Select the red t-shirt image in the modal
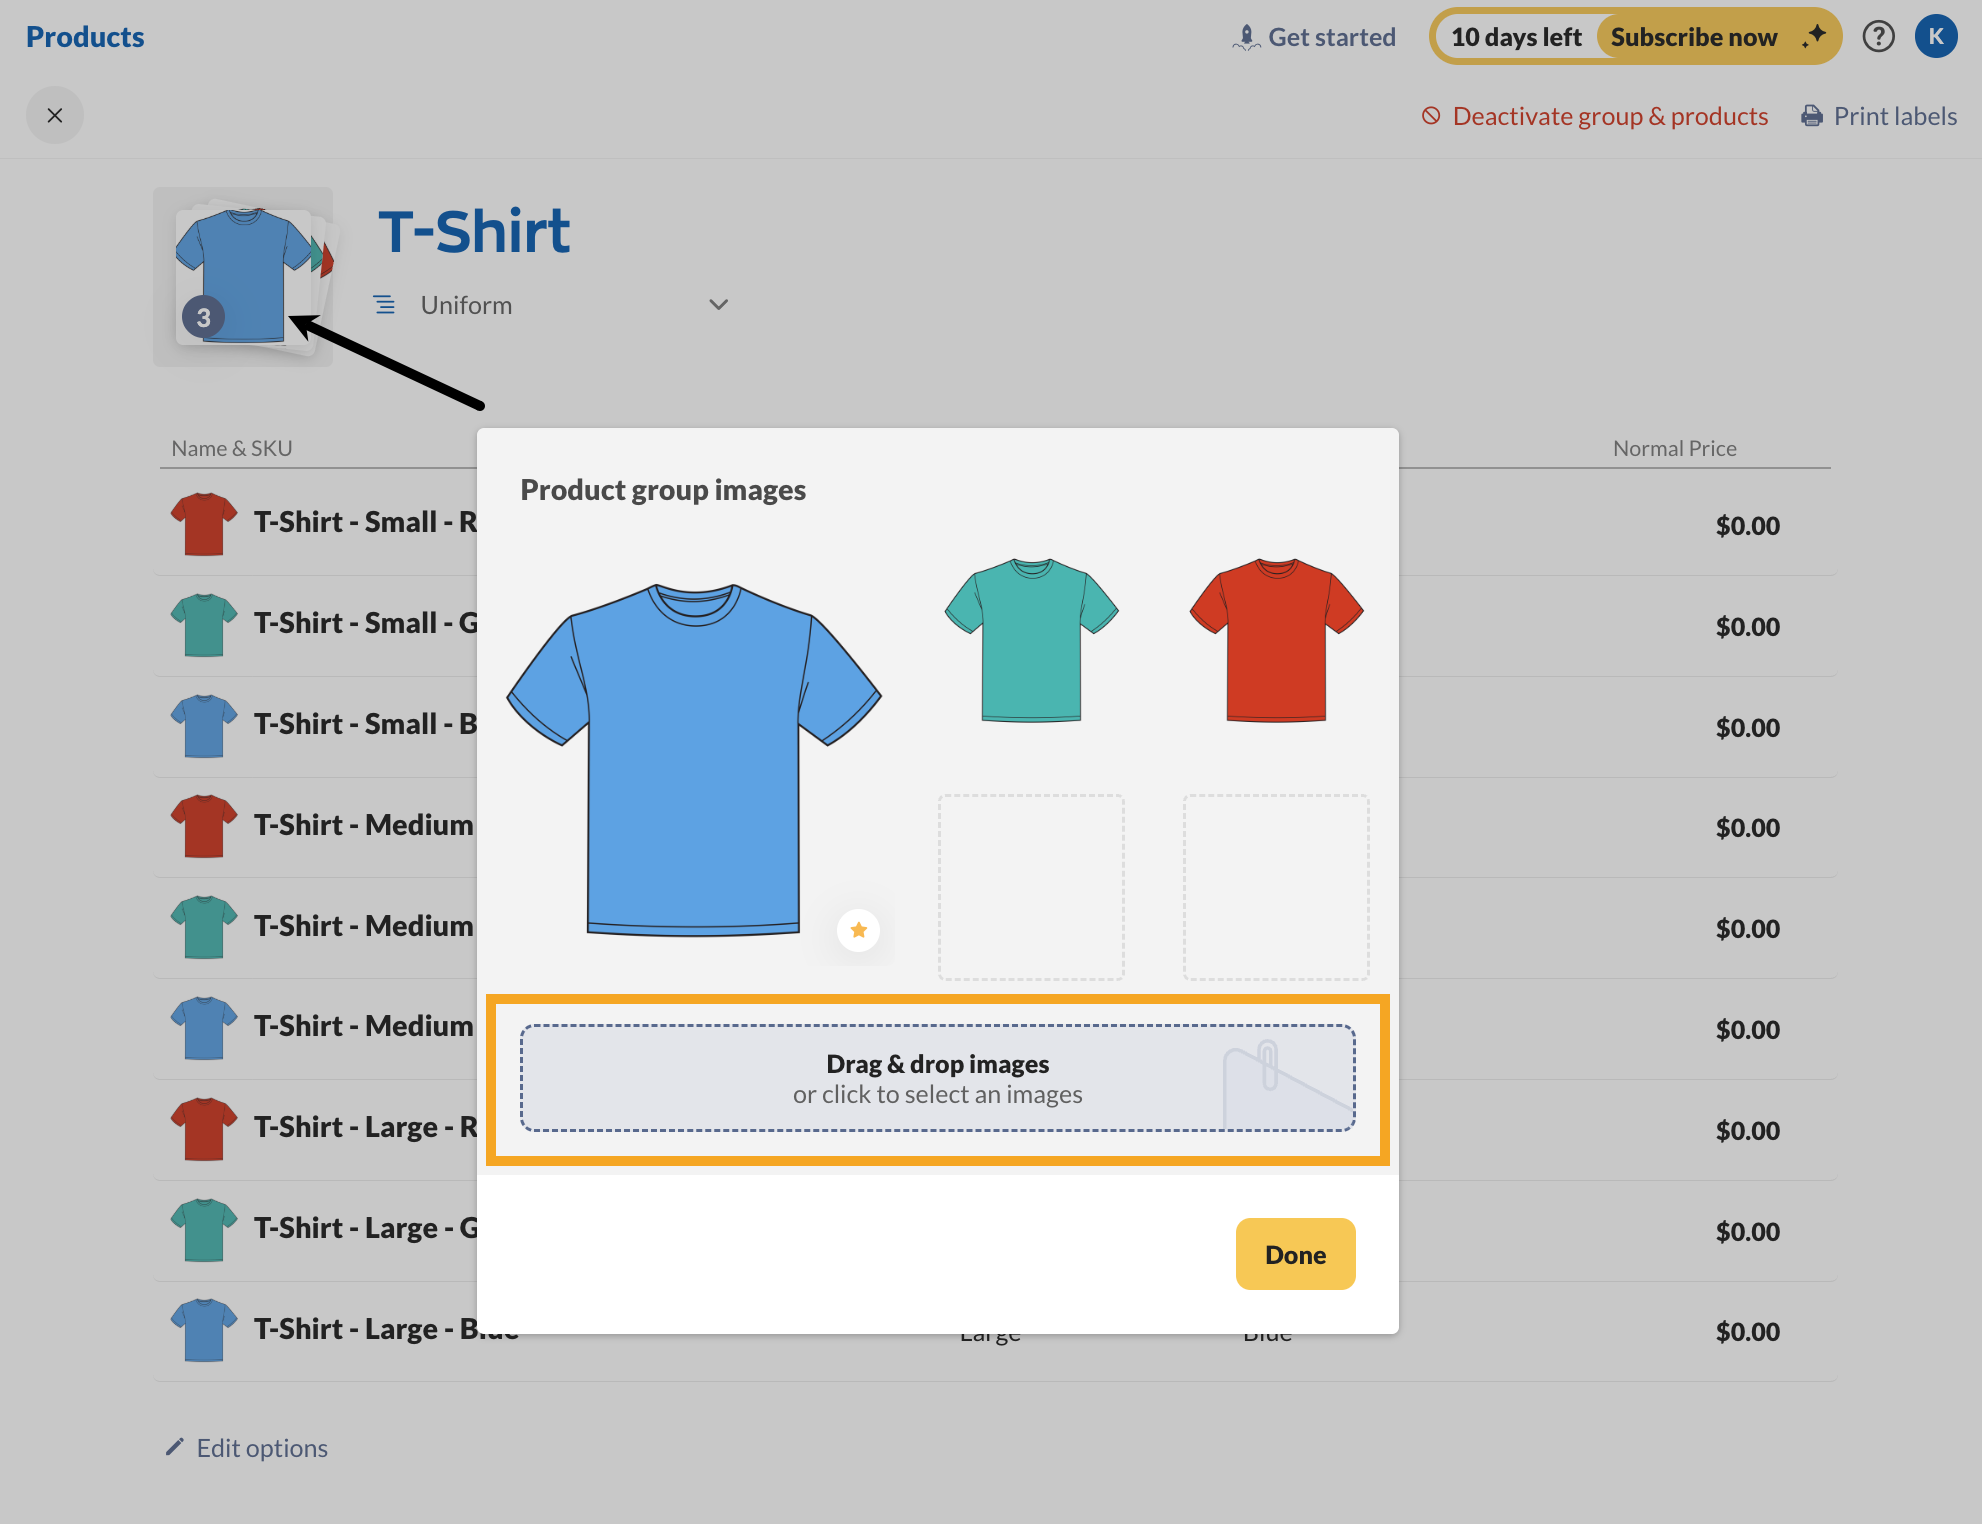This screenshot has height=1524, width=1982. click(1275, 640)
